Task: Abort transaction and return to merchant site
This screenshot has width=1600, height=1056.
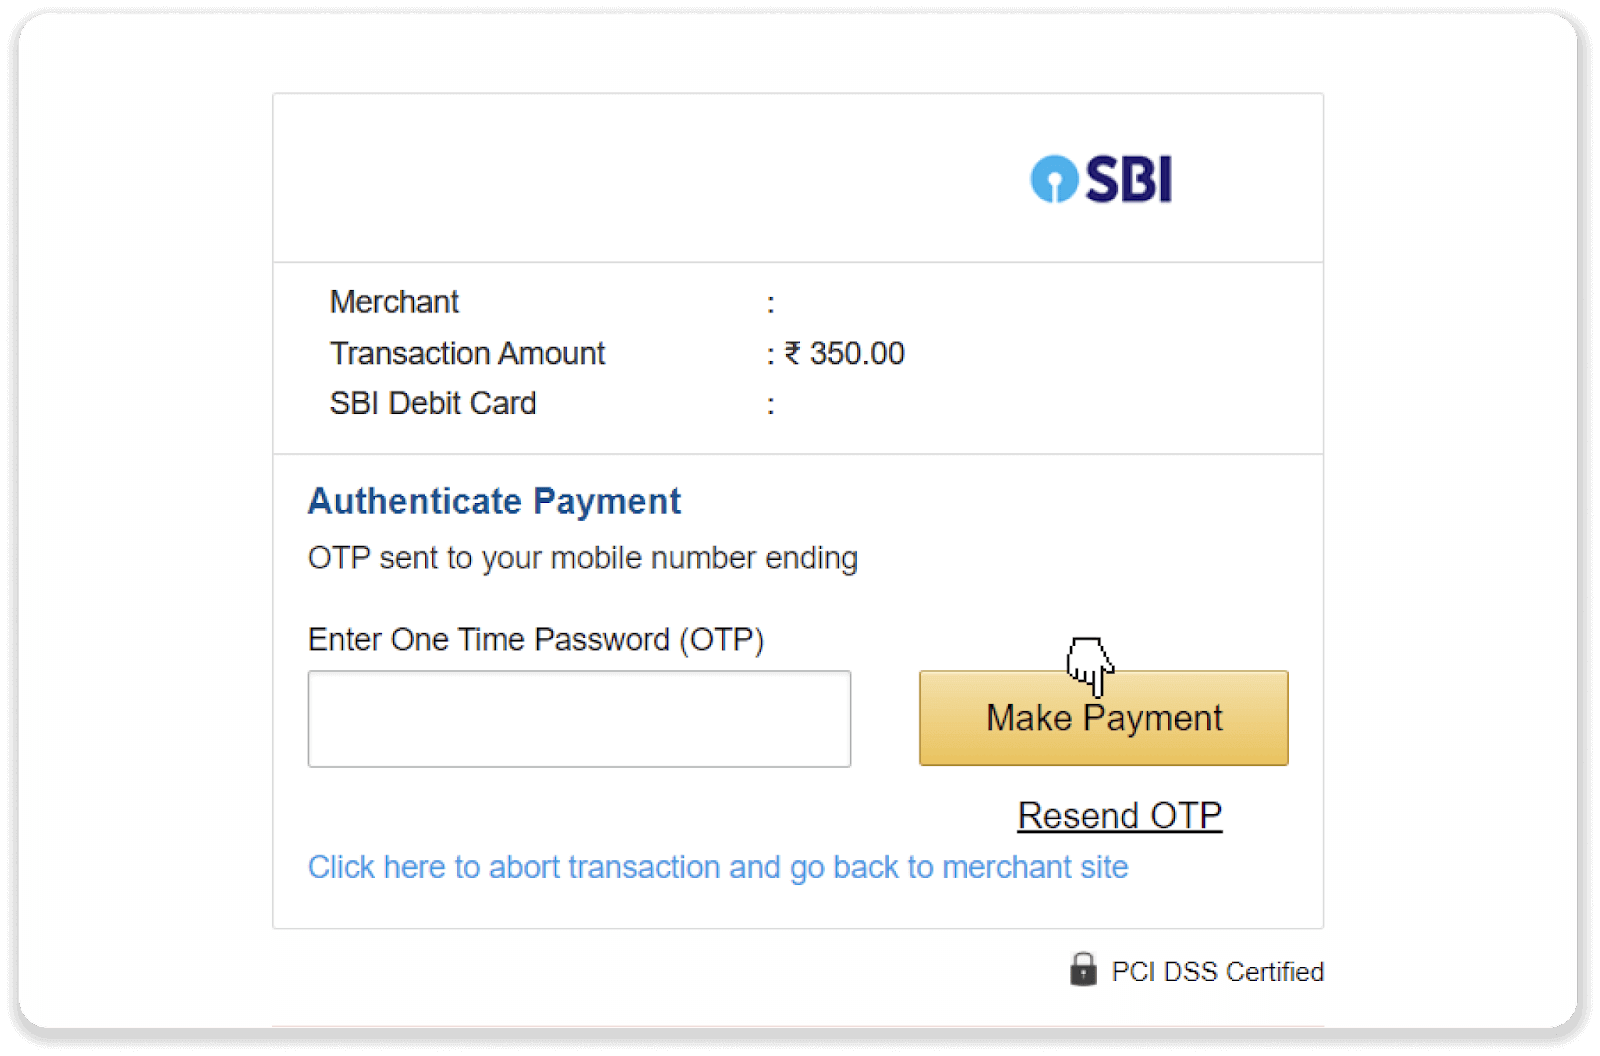Action: click(x=717, y=867)
